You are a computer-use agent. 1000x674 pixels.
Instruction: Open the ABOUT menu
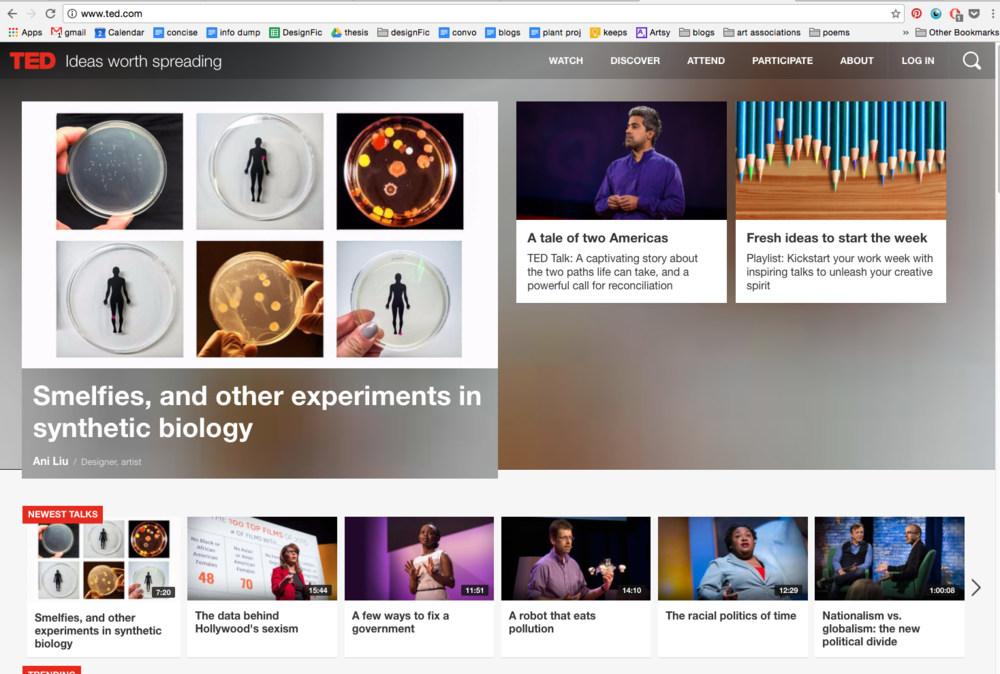coord(857,61)
